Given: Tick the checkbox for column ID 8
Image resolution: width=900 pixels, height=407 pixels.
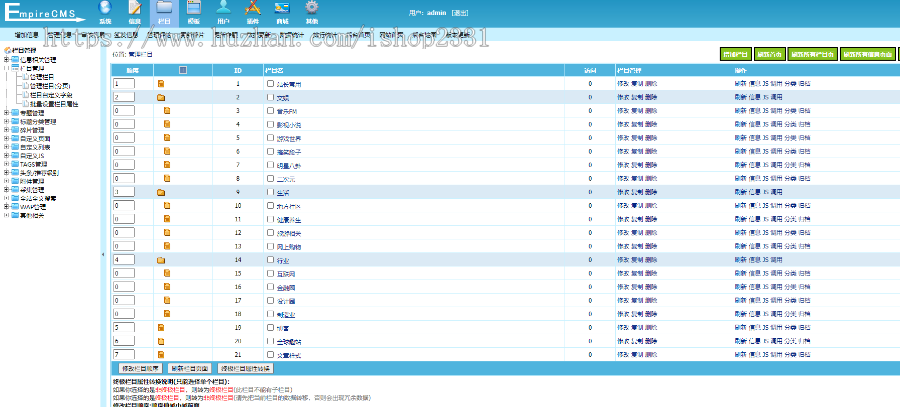Looking at the screenshot, I should pyautogui.click(x=270, y=178).
